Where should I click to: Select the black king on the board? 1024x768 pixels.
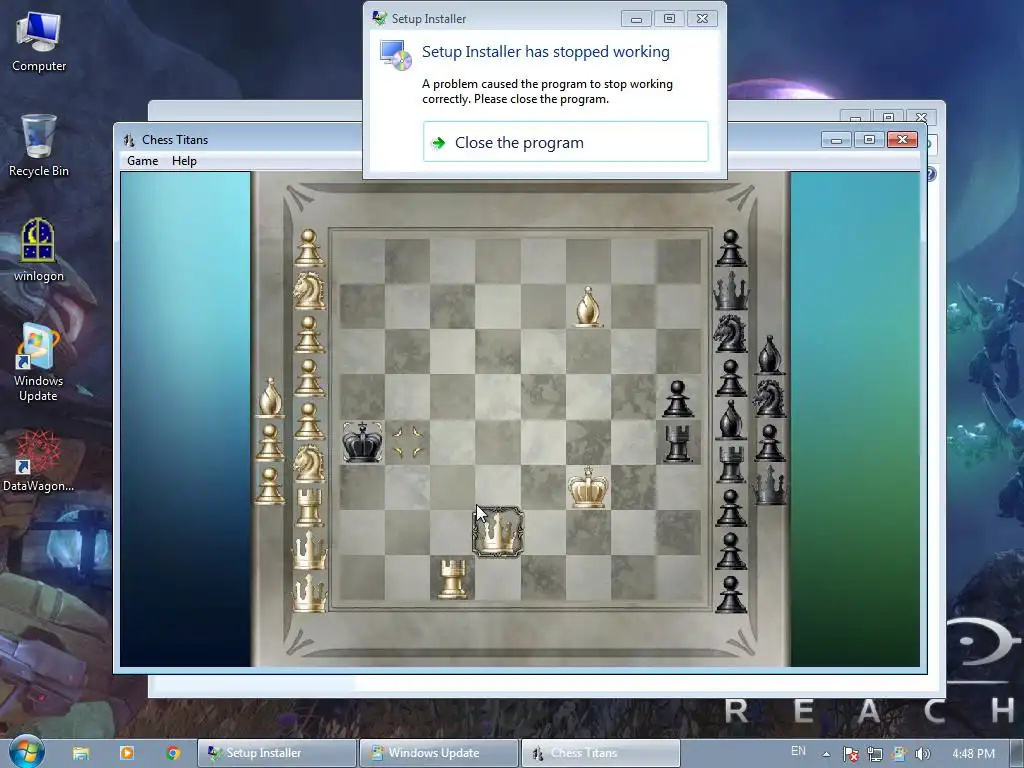(x=362, y=441)
